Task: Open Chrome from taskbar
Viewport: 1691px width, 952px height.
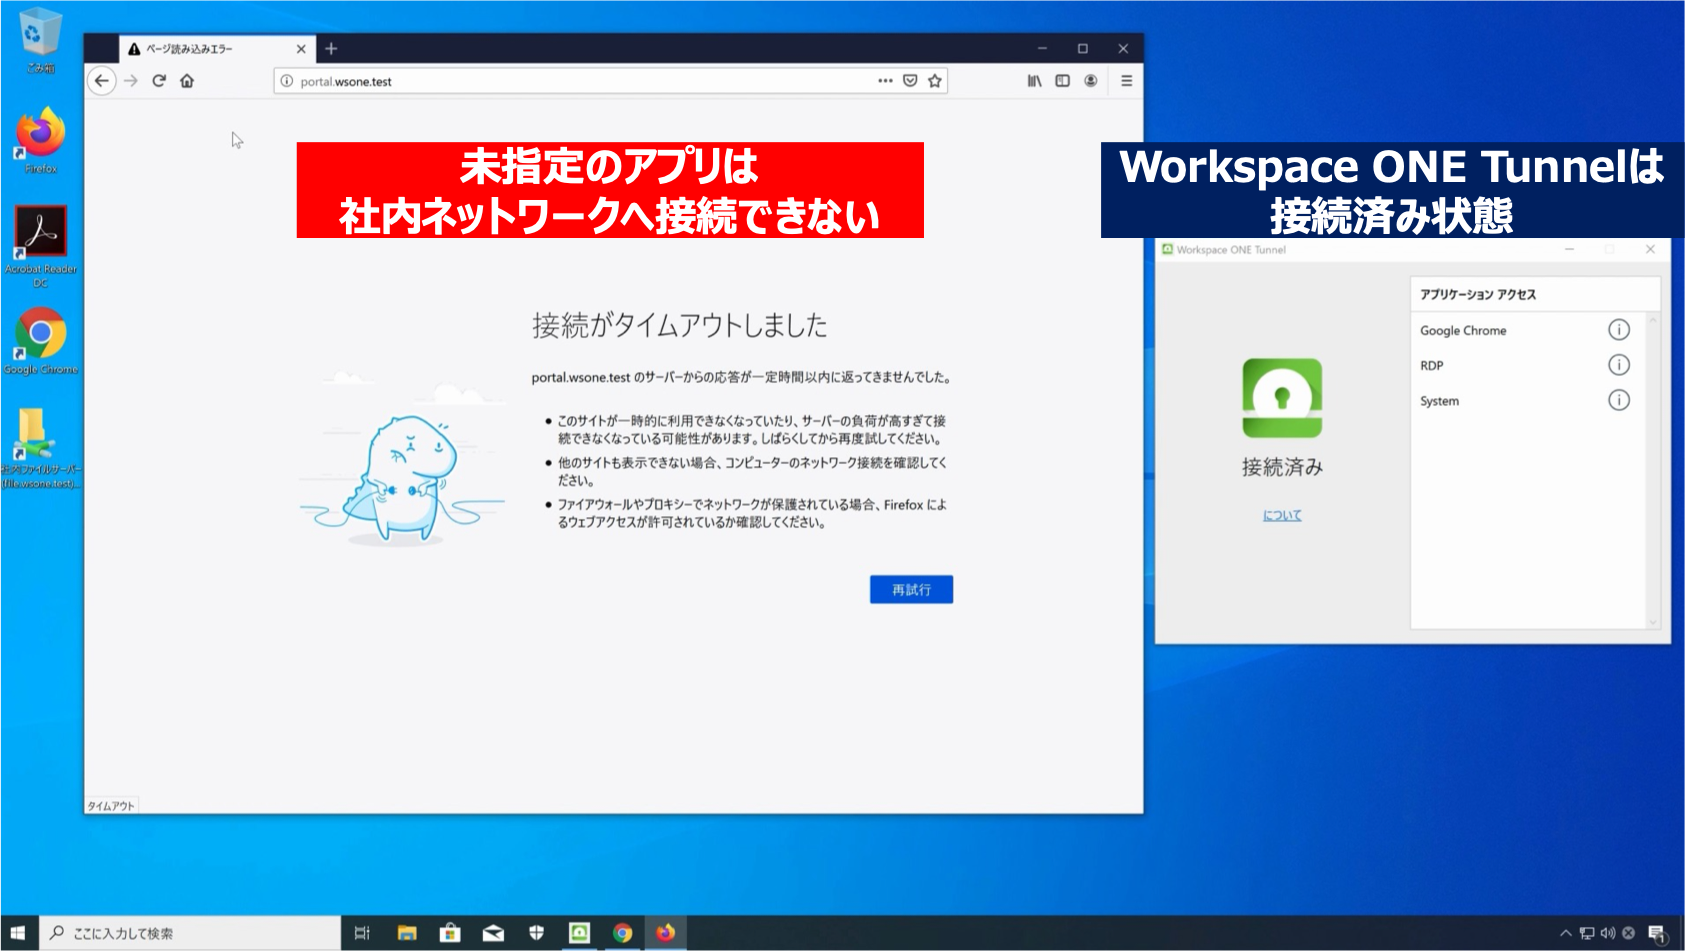Action: [622, 933]
